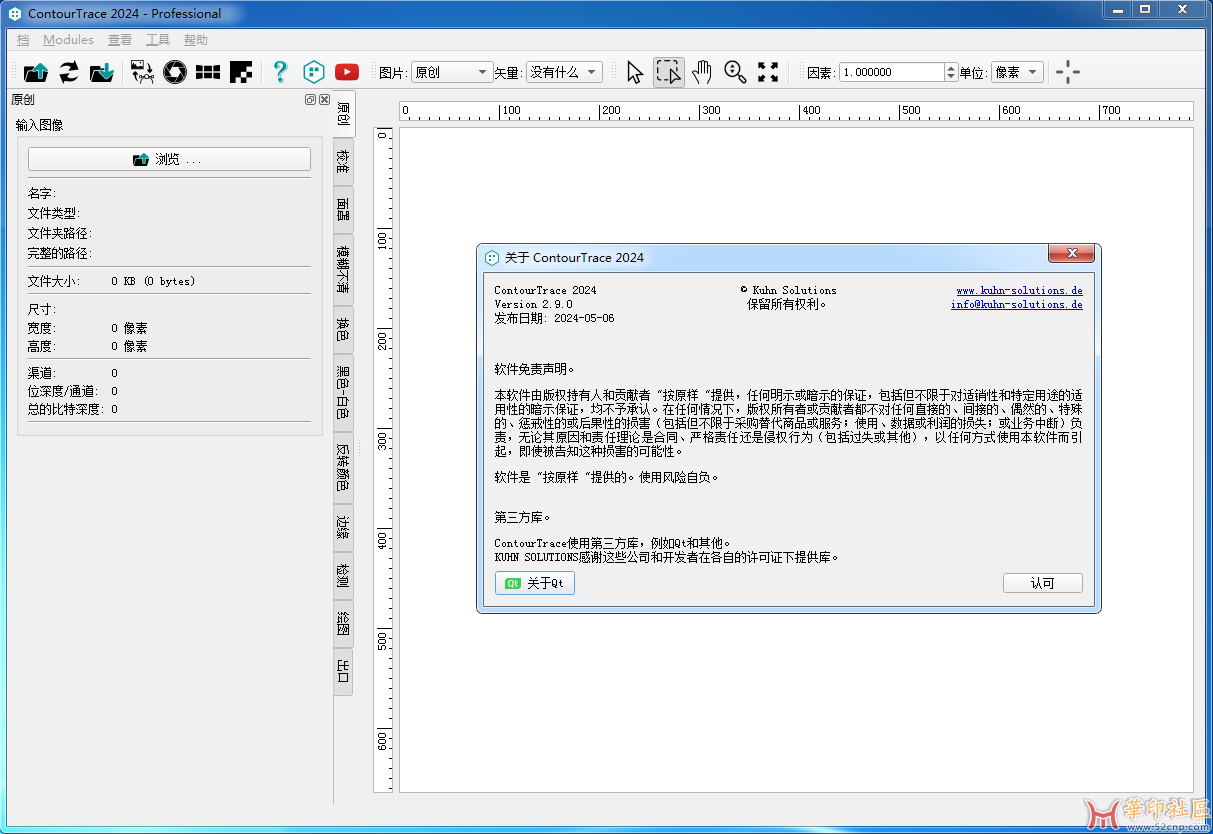Switch to the 出口 vertical tab

tap(343, 671)
